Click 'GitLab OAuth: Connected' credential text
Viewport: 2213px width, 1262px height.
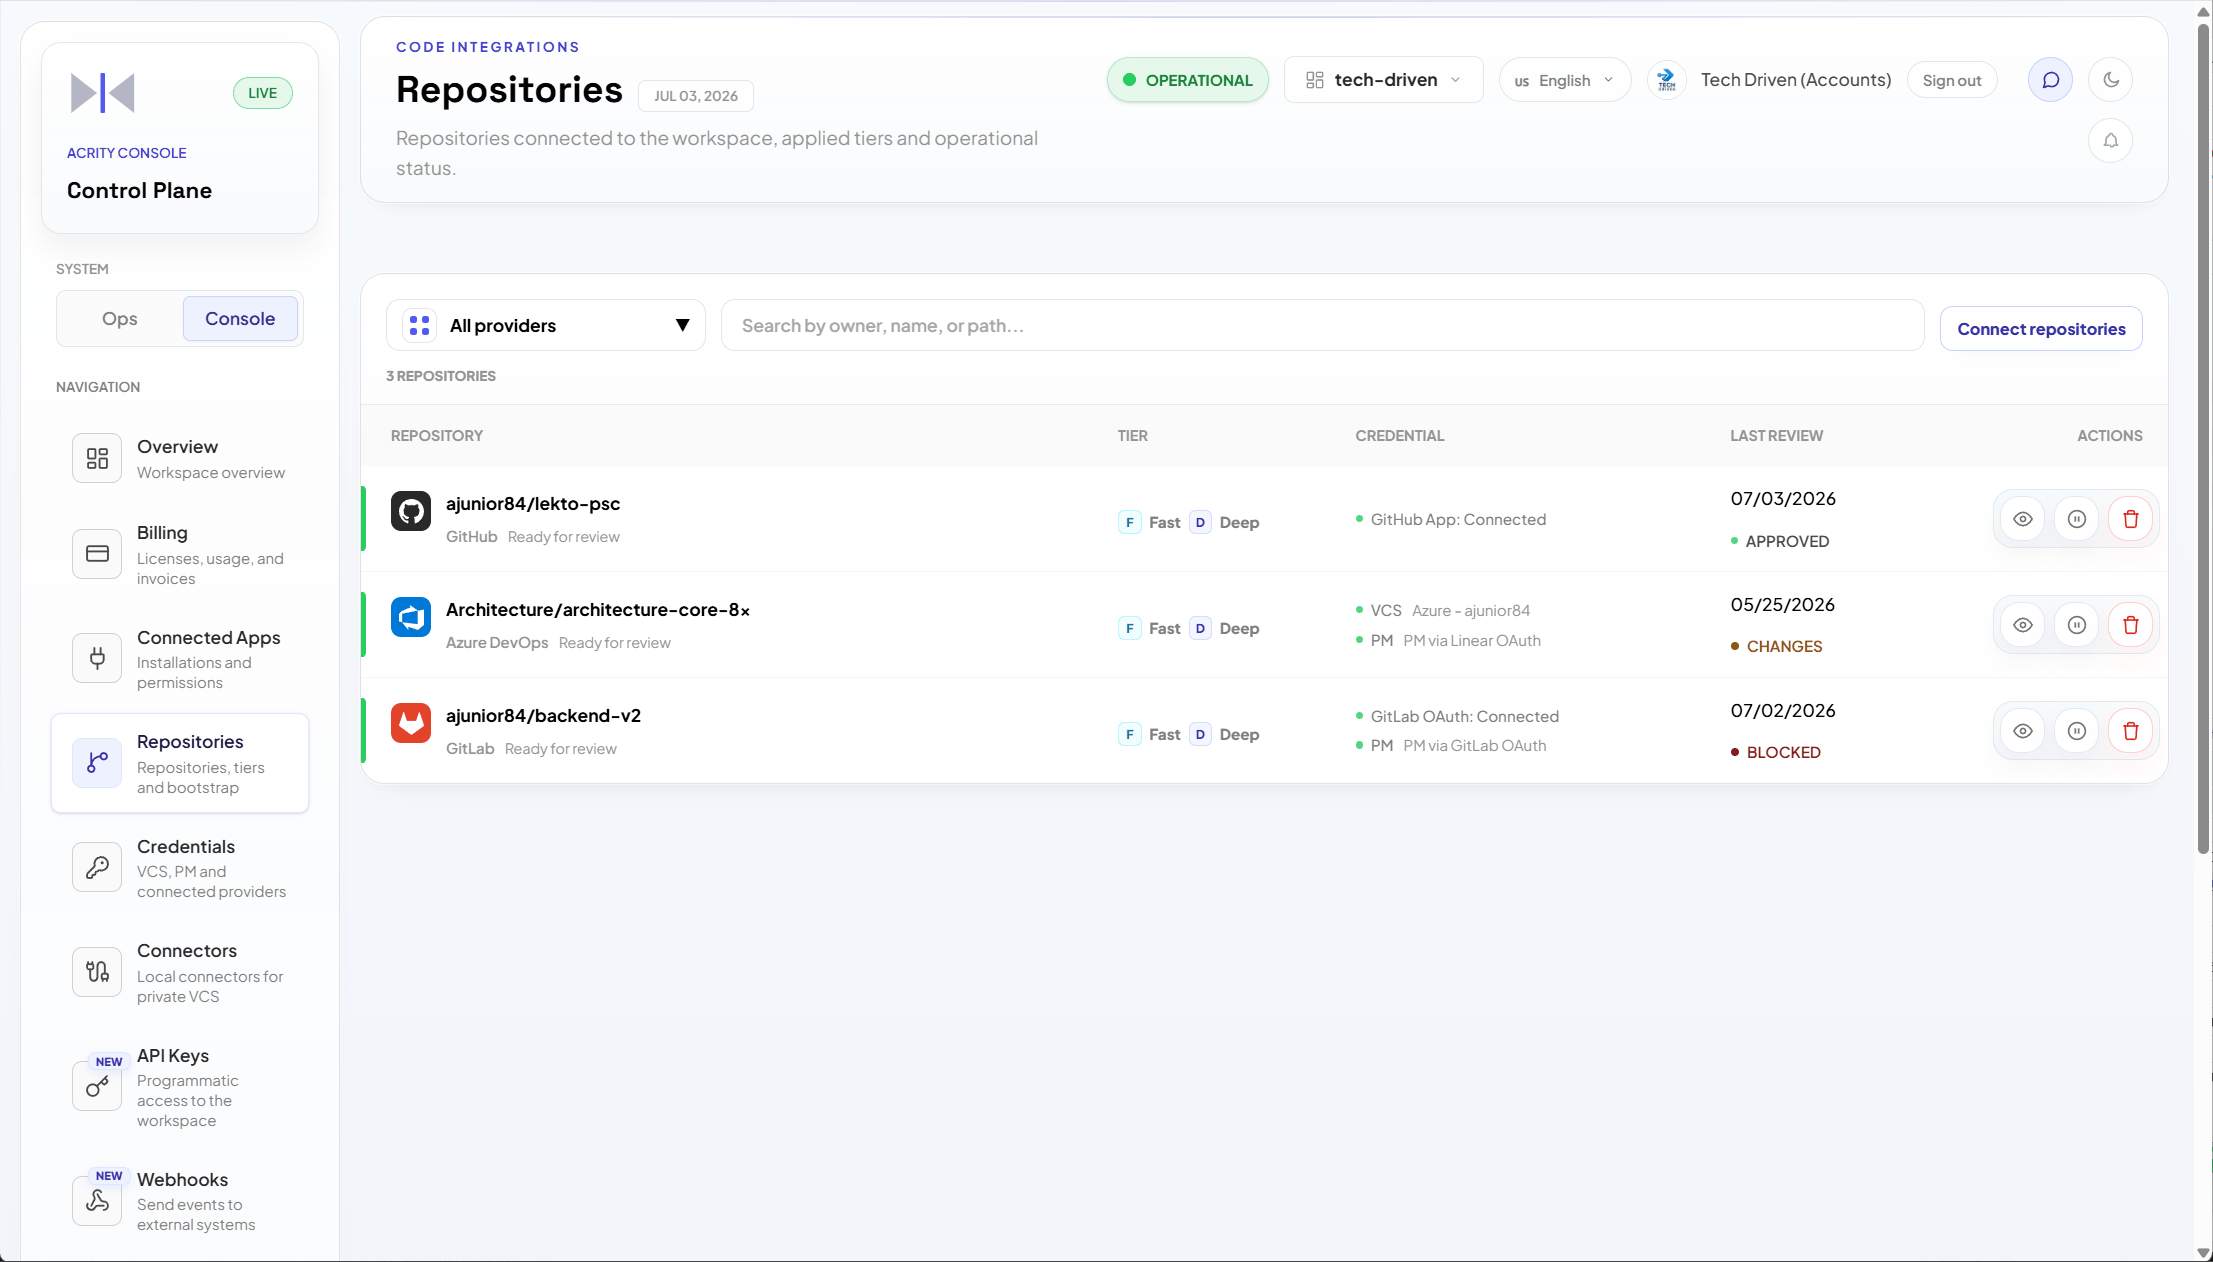pos(1465,717)
